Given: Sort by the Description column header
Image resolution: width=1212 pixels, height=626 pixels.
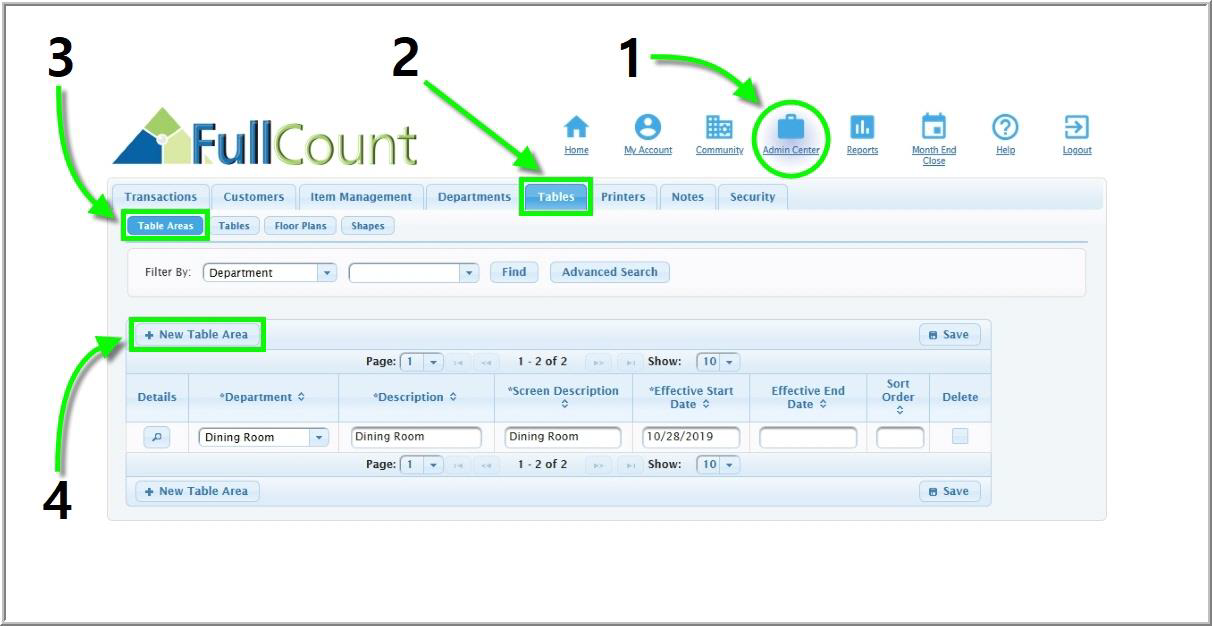Looking at the screenshot, I should pyautogui.click(x=415, y=397).
